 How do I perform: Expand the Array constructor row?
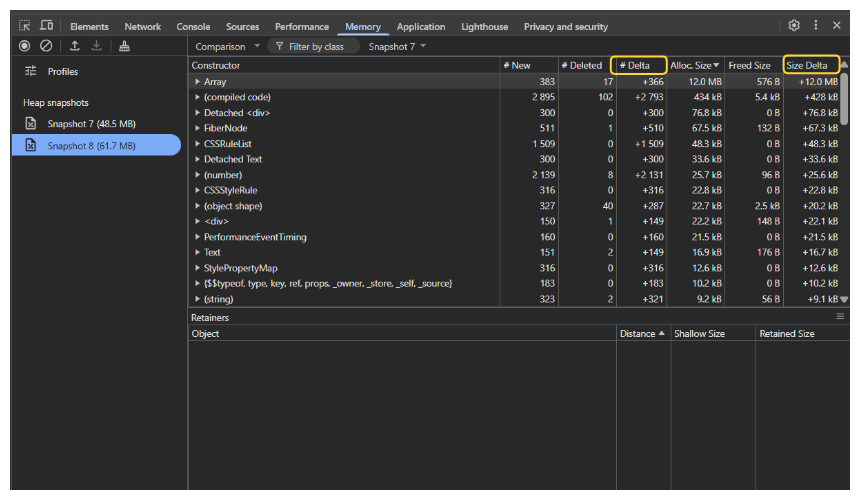(197, 82)
